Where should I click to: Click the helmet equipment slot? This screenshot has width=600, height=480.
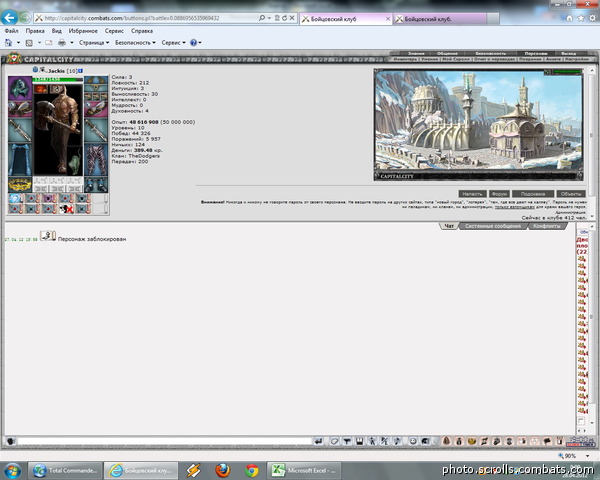(x=20, y=88)
